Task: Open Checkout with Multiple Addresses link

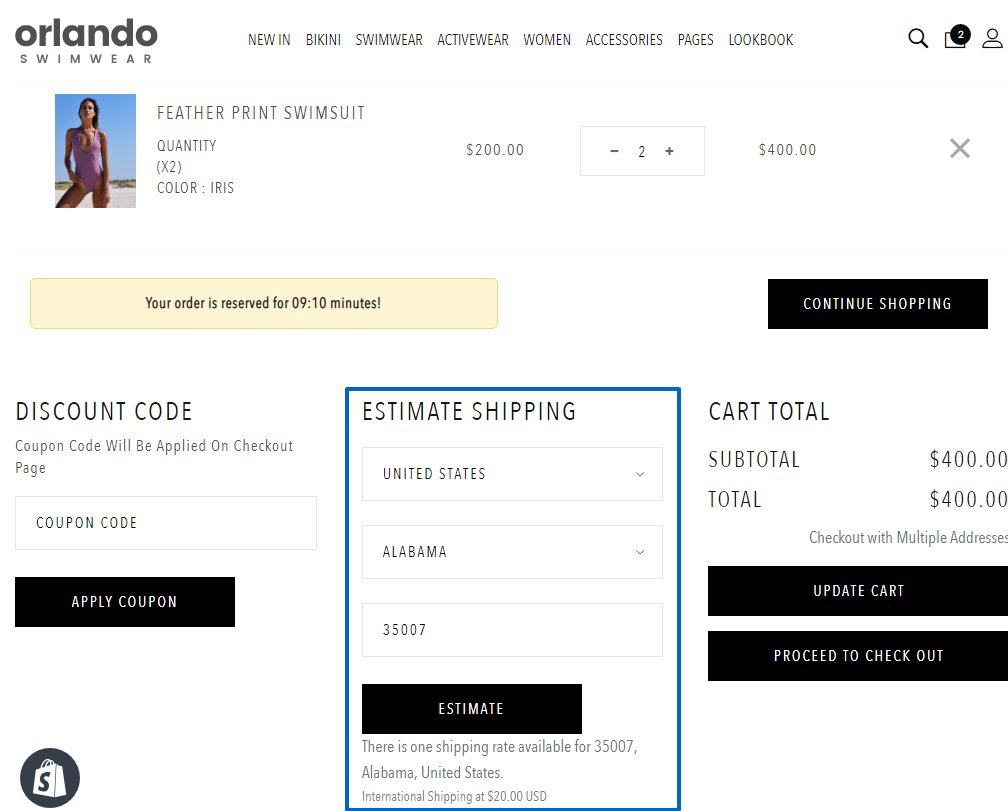Action: coord(908,537)
